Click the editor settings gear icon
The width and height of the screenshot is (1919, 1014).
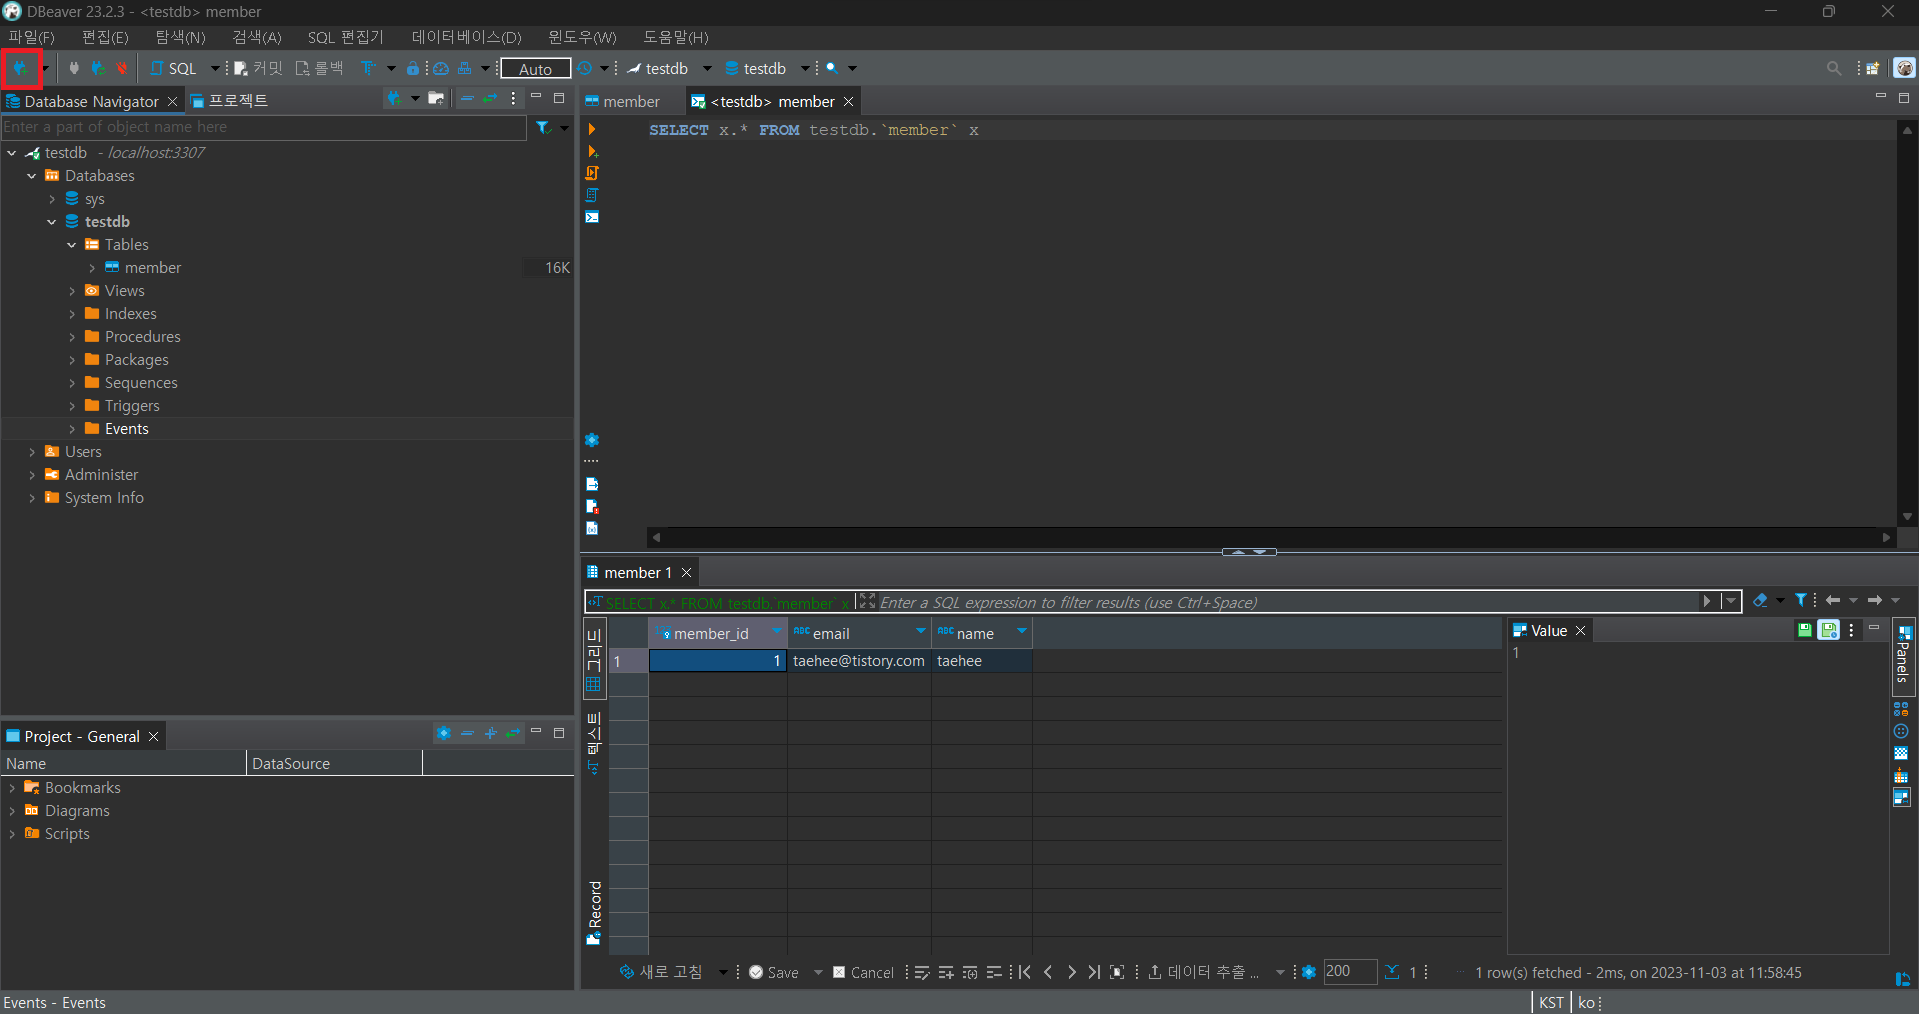[592, 440]
